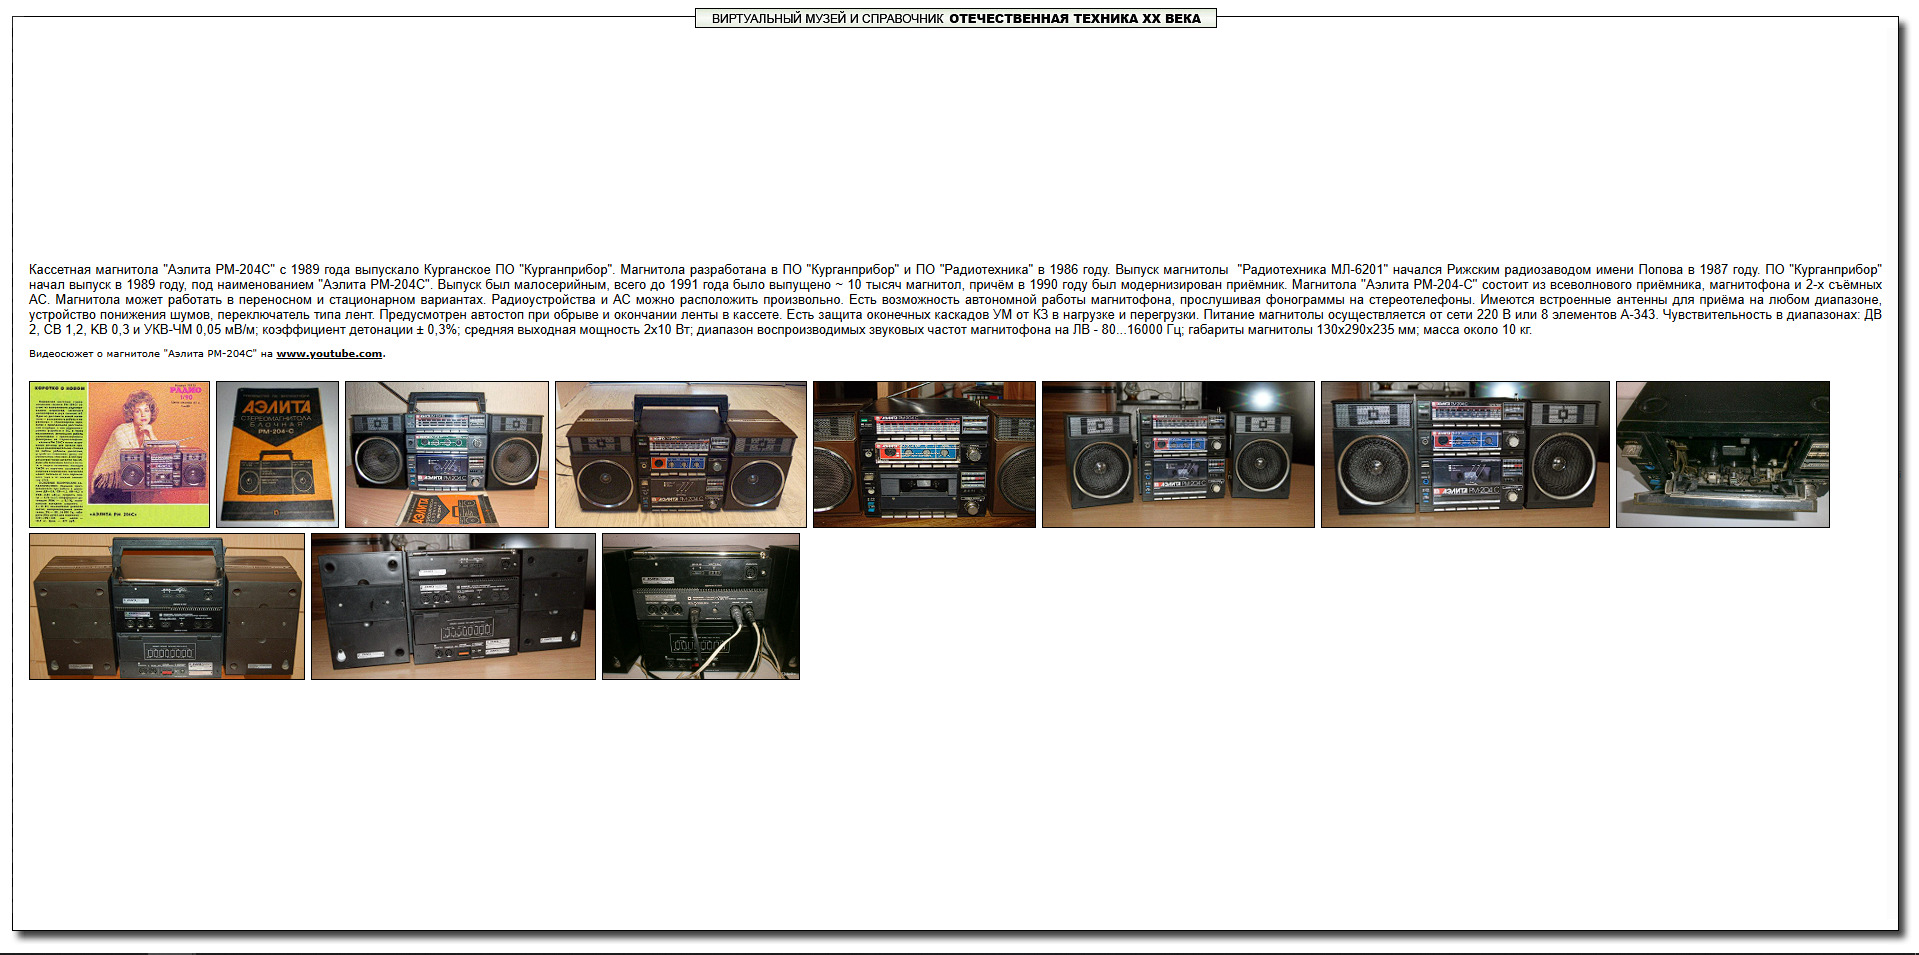
Task: Click the text 'коэффициент детонации'
Action: (337, 329)
